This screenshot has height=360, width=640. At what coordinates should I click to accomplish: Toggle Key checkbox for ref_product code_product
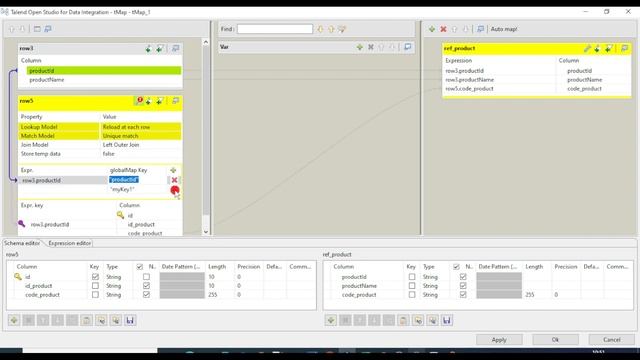[412, 295]
